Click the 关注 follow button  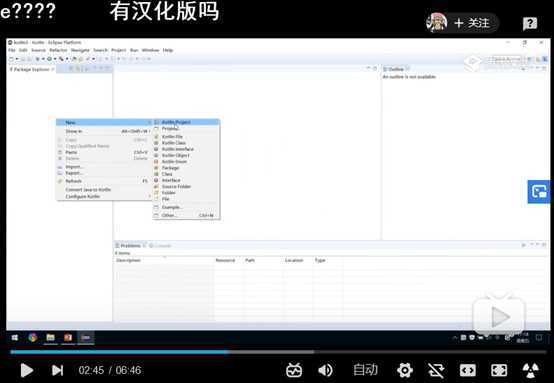point(472,23)
